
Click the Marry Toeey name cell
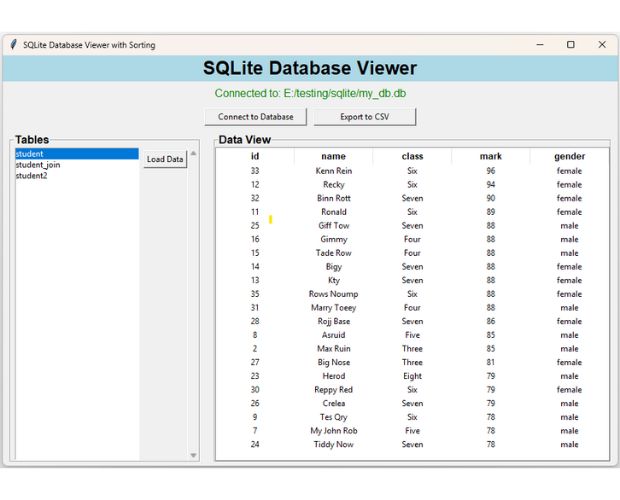click(333, 308)
